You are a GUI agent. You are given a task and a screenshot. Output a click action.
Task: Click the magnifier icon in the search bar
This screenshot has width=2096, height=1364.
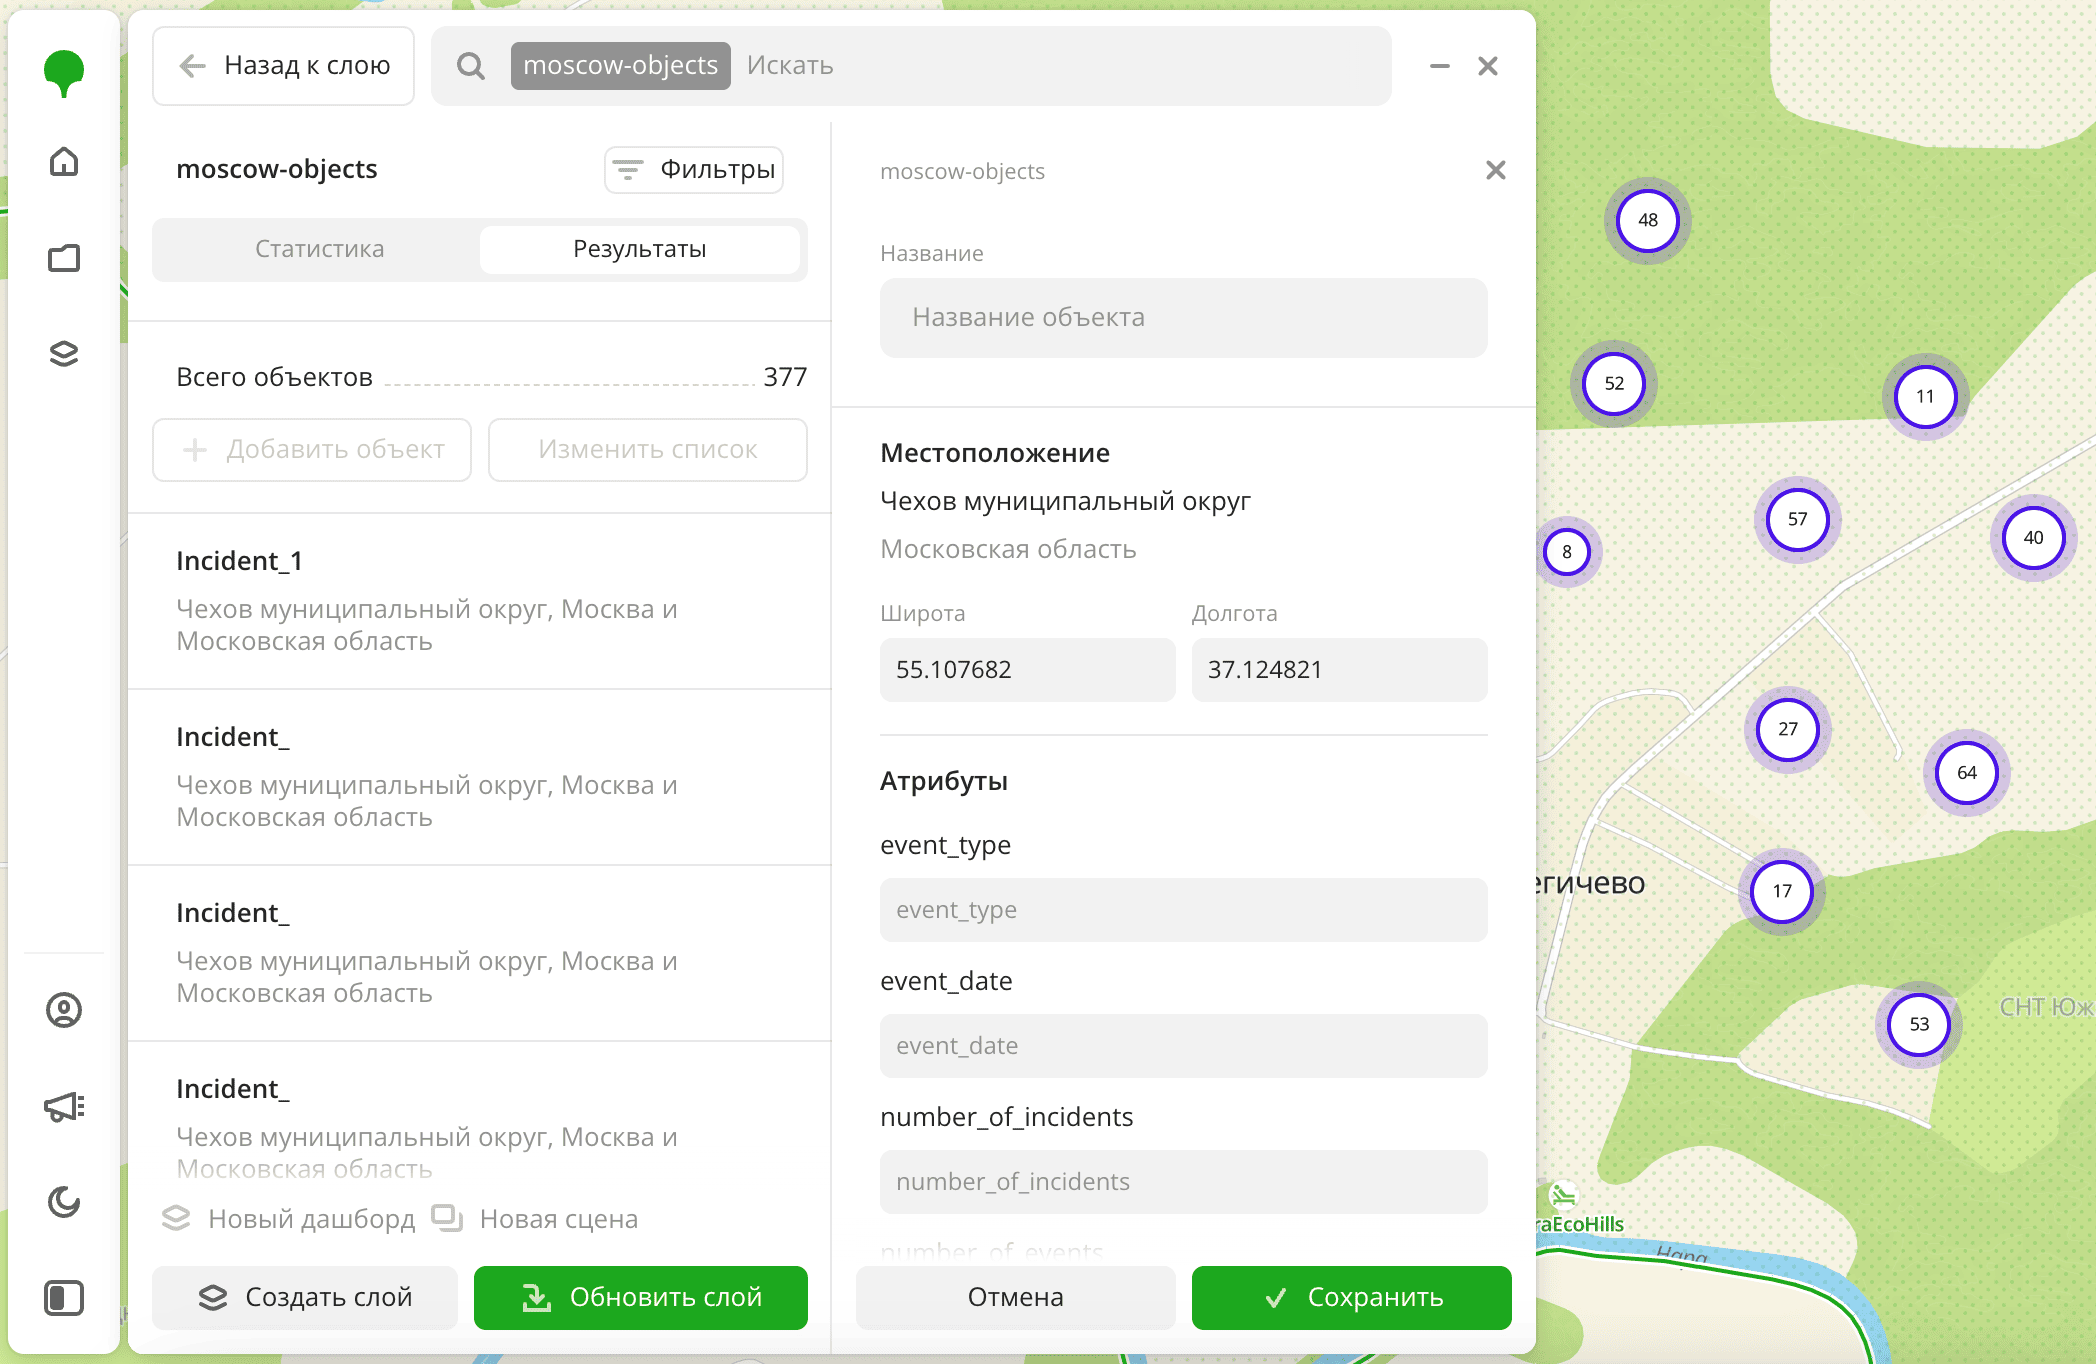469,65
